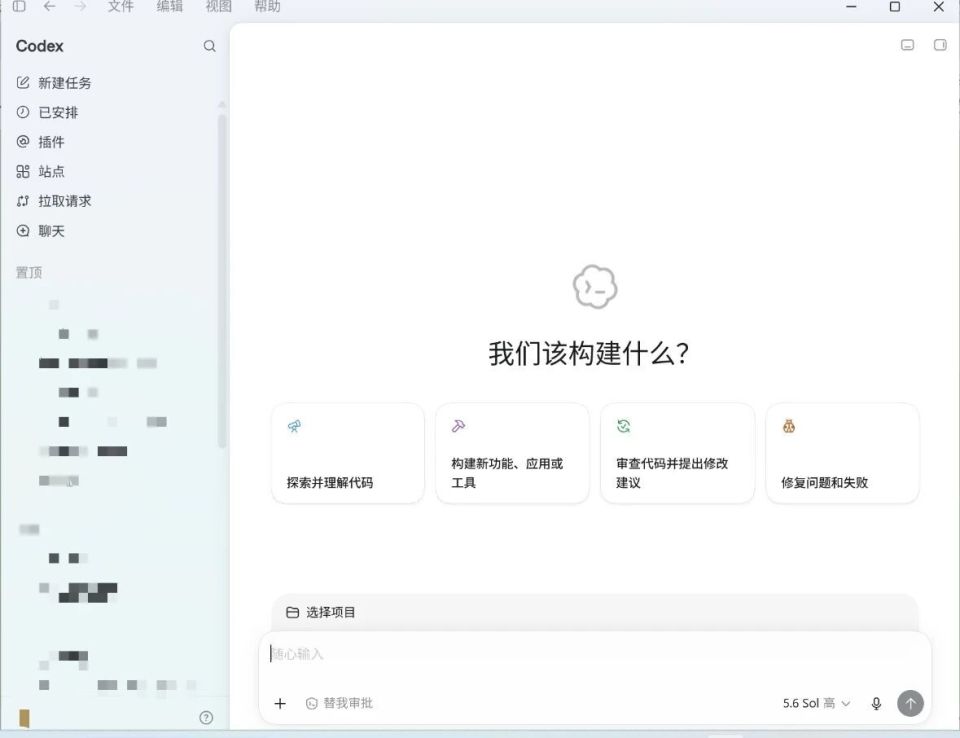Toggle the right side panel icon
Screen dimensions: 960x738
[x=940, y=45]
